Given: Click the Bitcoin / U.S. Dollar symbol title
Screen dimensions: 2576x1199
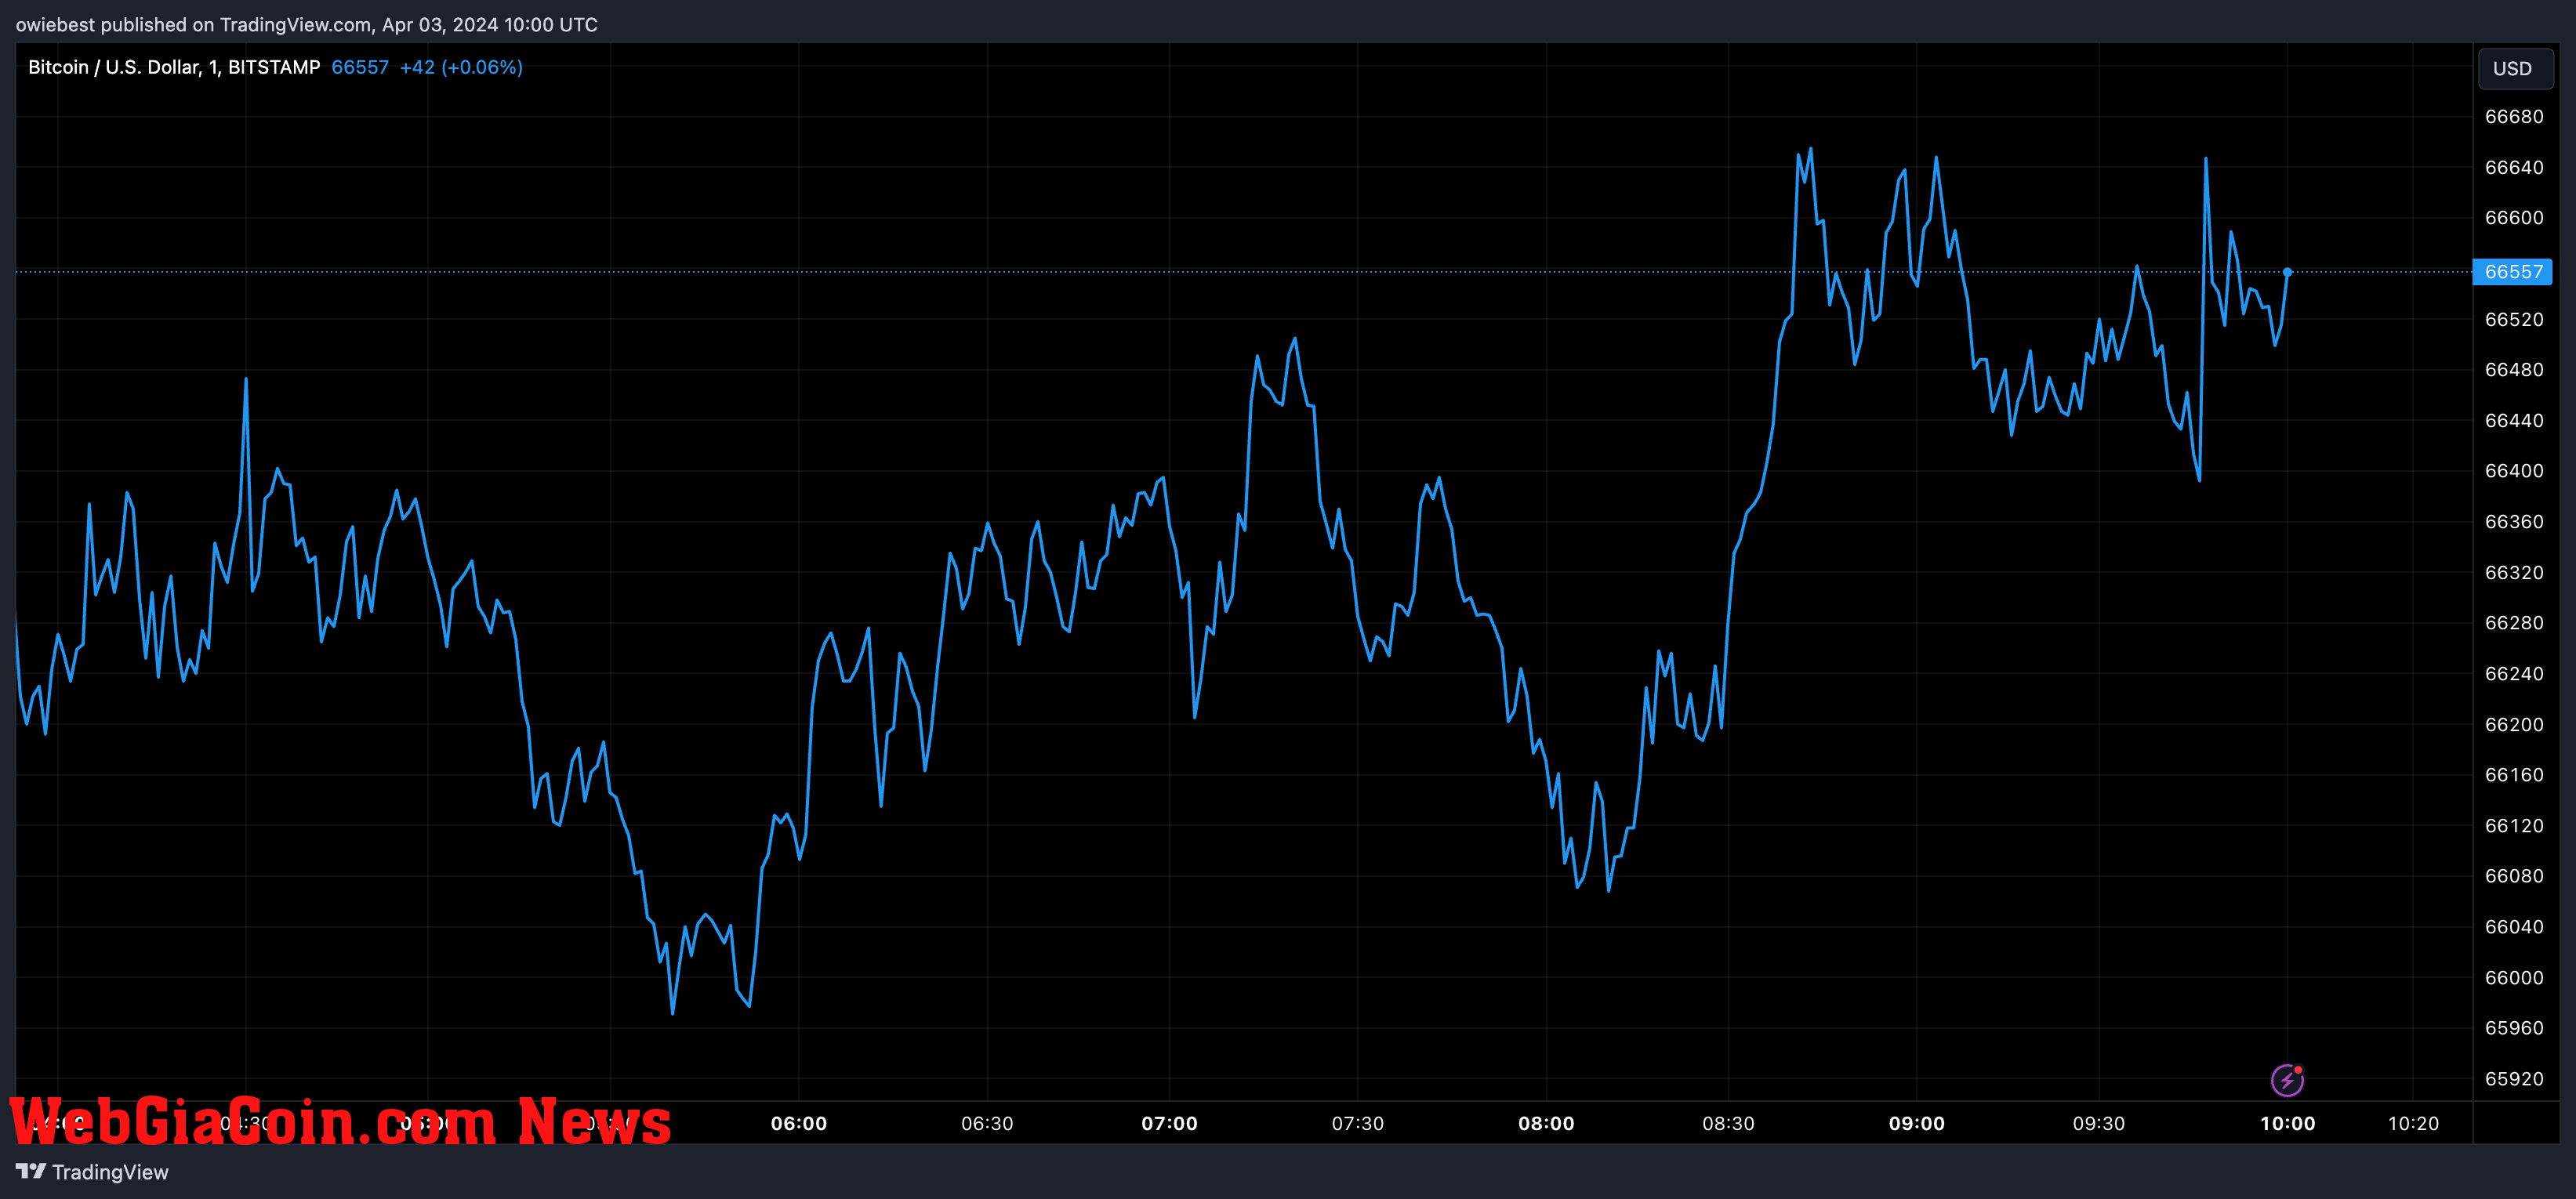Looking at the screenshot, I should pos(174,67).
